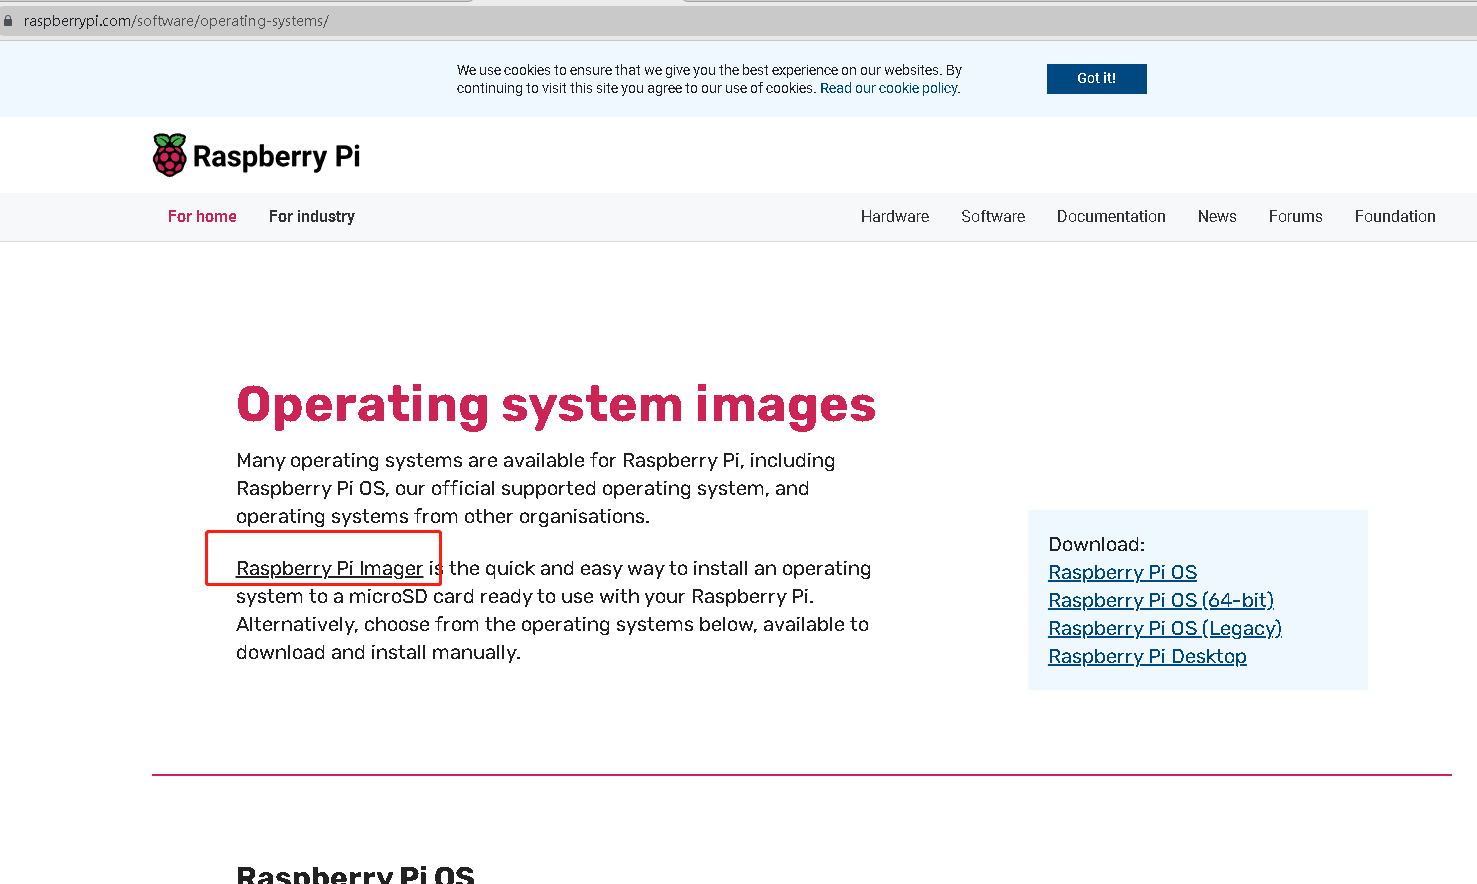
Task: Open the Read our cookie policy link
Action: click(x=889, y=88)
